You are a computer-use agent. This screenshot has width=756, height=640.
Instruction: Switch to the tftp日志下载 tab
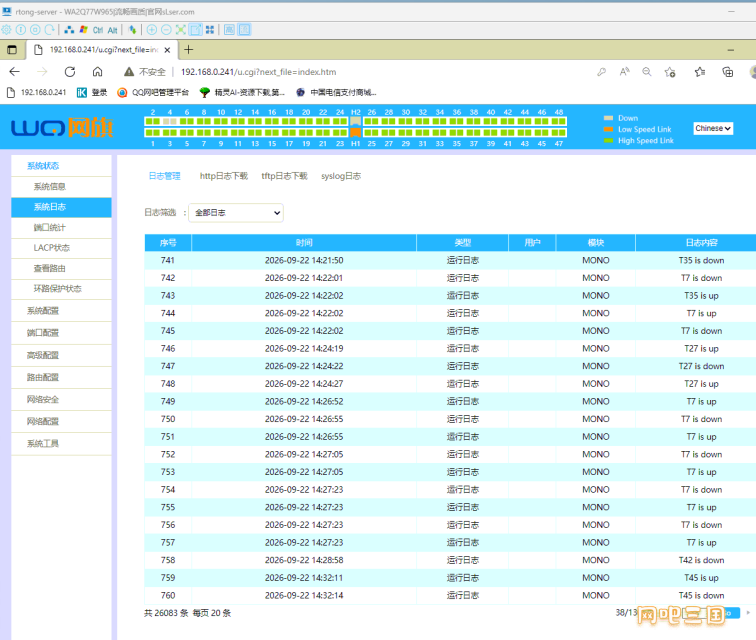tap(284, 176)
